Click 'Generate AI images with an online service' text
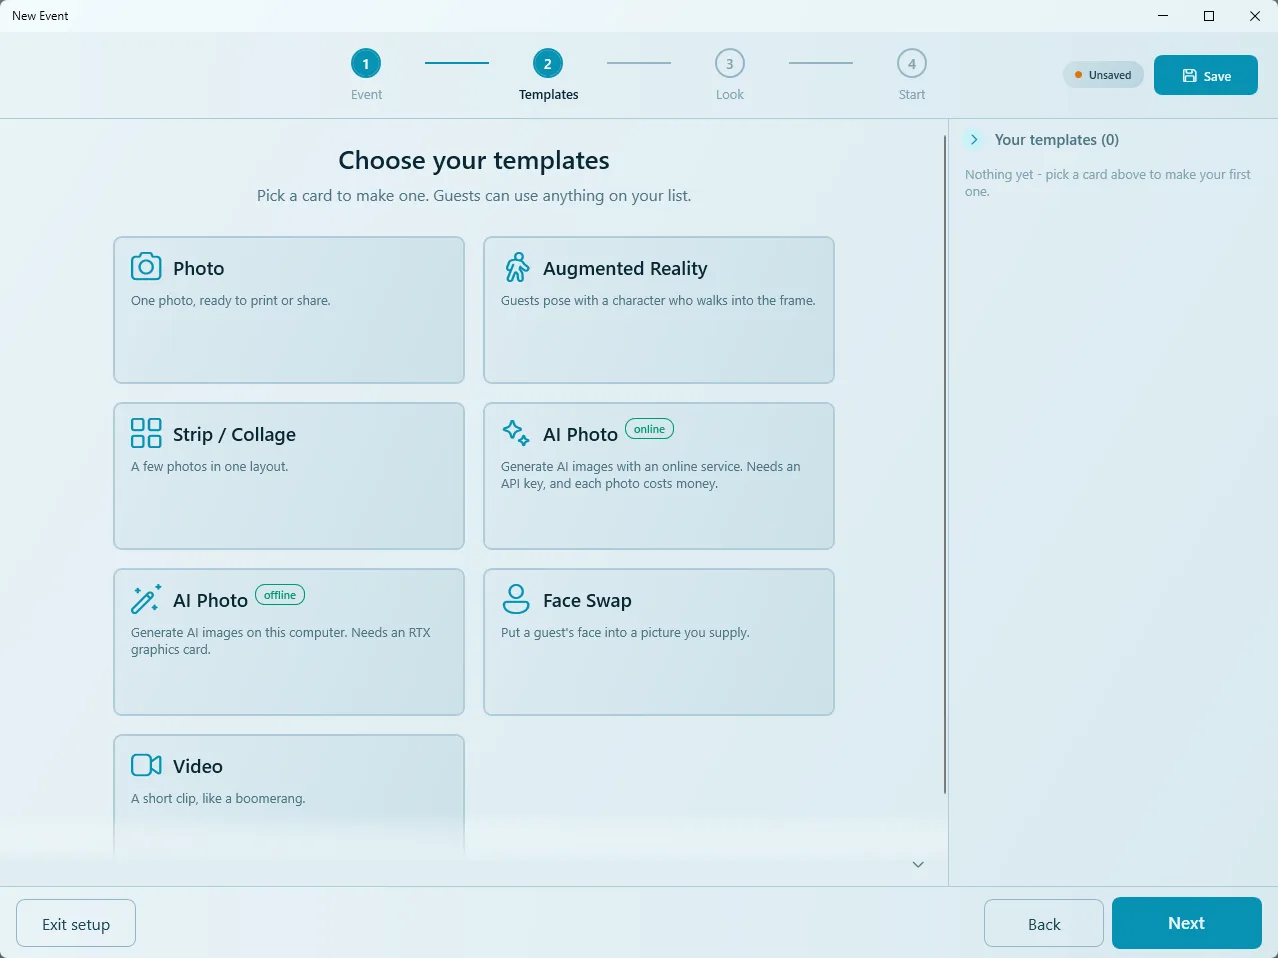The image size is (1278, 958). click(x=650, y=475)
